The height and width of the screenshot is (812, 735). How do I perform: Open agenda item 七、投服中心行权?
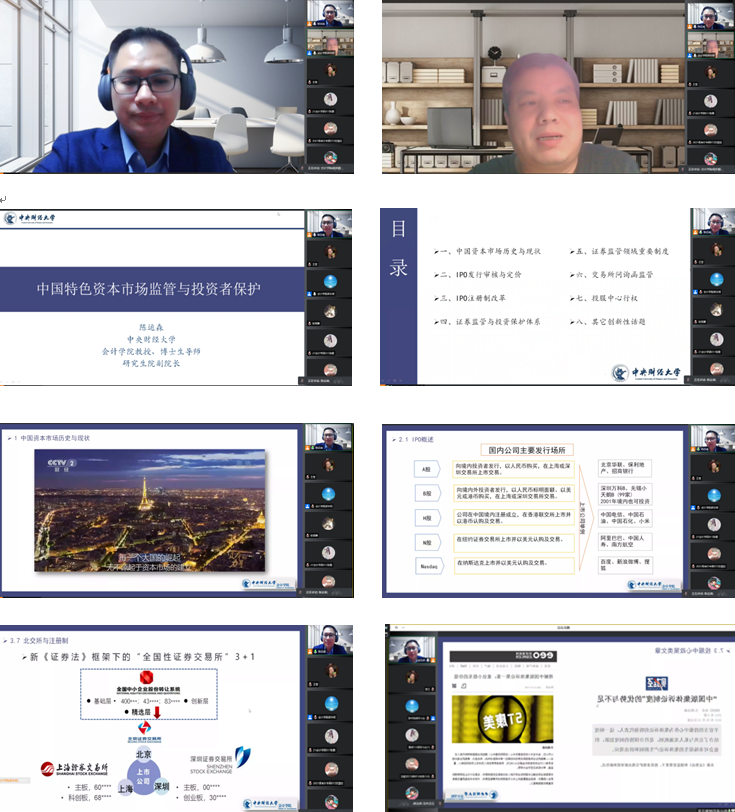pos(607,298)
